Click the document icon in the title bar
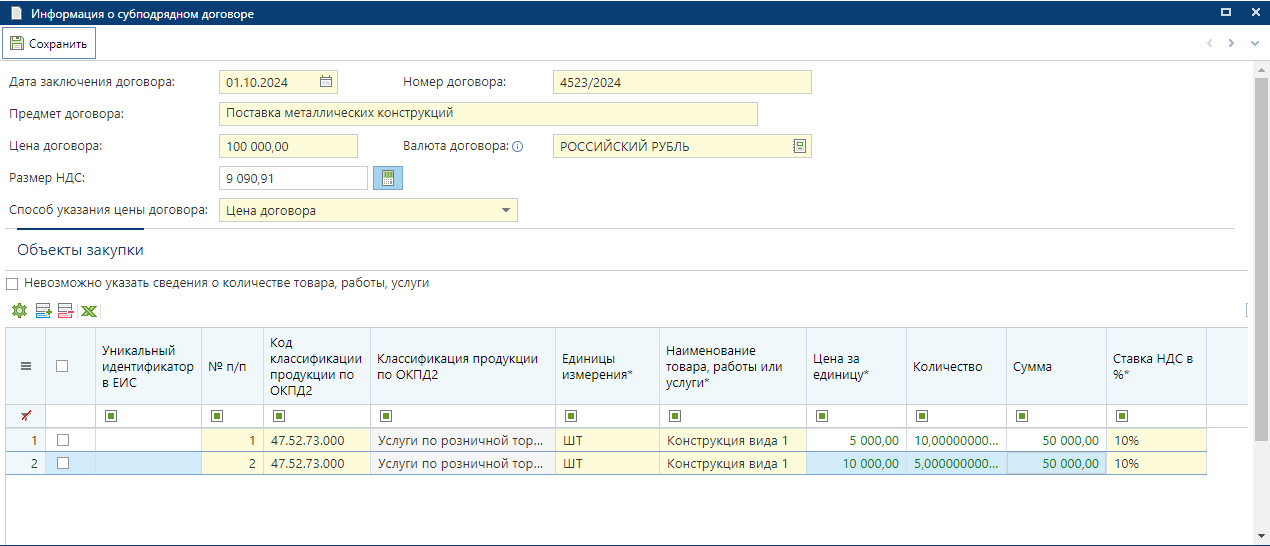The width and height of the screenshot is (1270, 546). pos(15,13)
